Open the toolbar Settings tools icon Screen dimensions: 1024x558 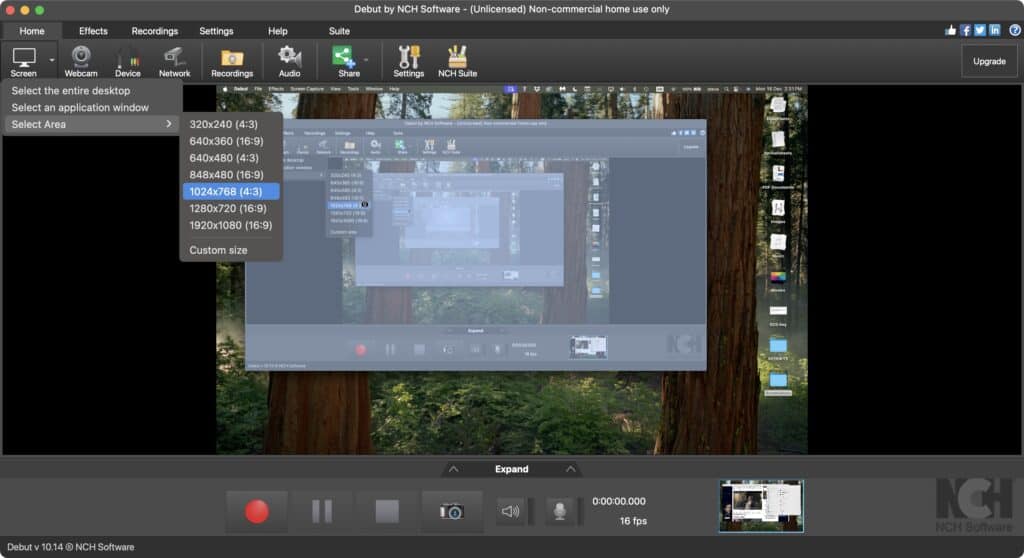pyautogui.click(x=408, y=61)
